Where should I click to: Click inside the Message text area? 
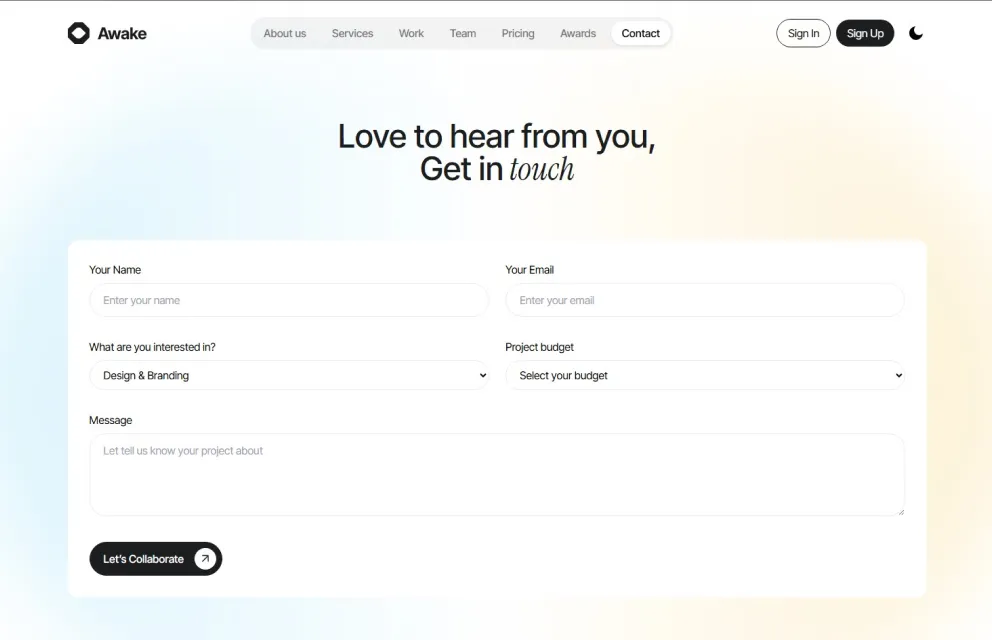point(497,474)
